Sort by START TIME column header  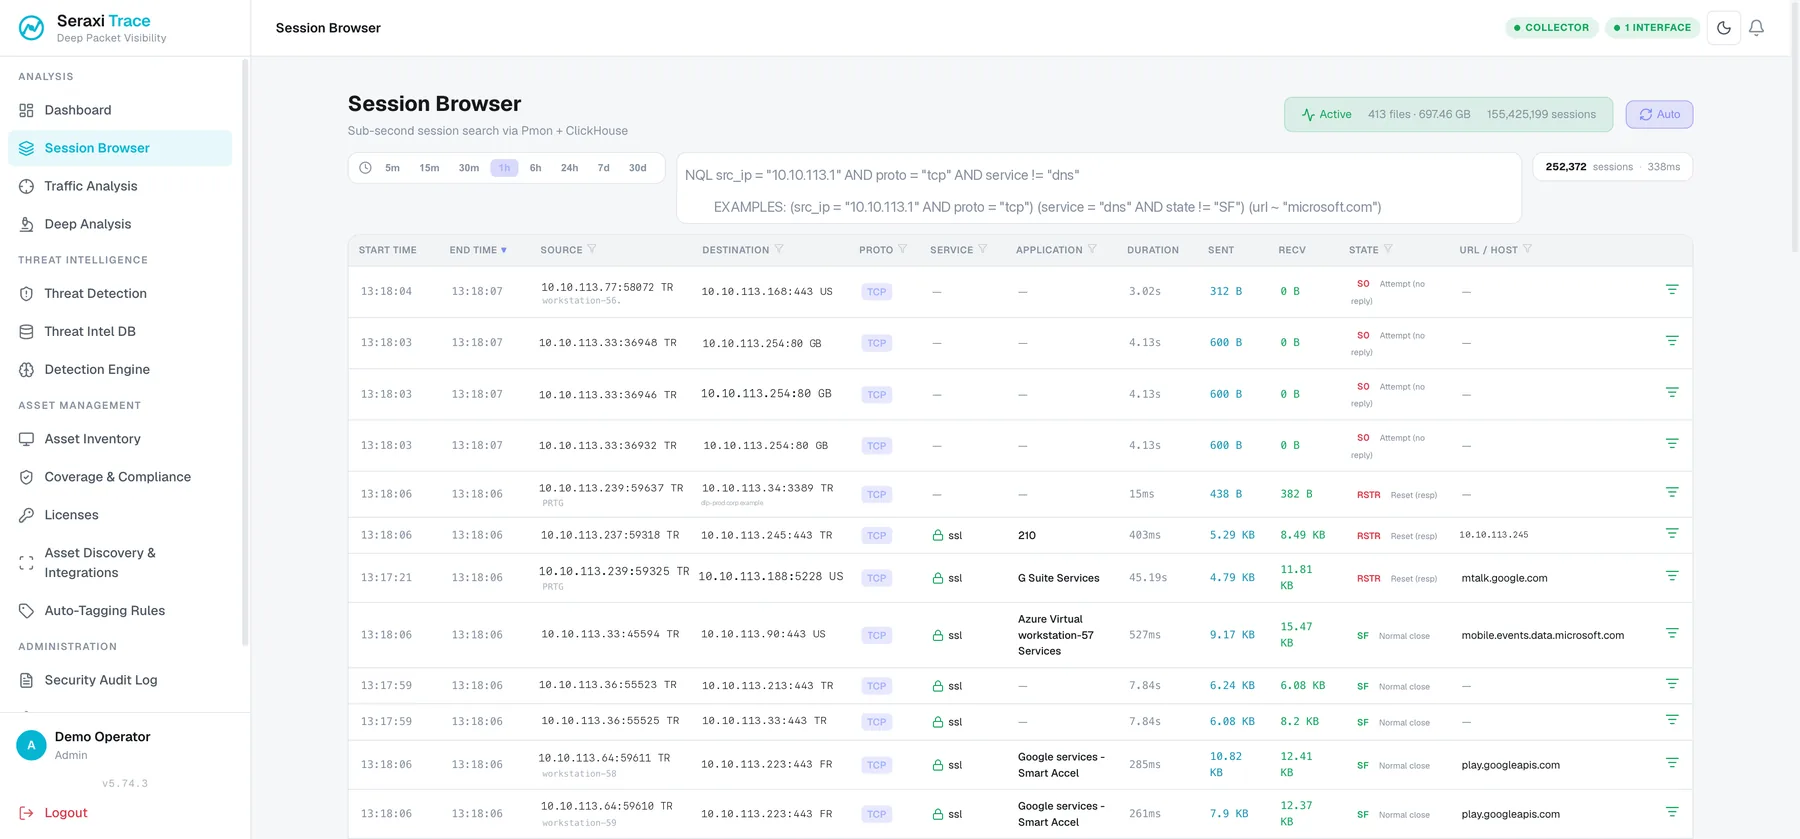(388, 250)
